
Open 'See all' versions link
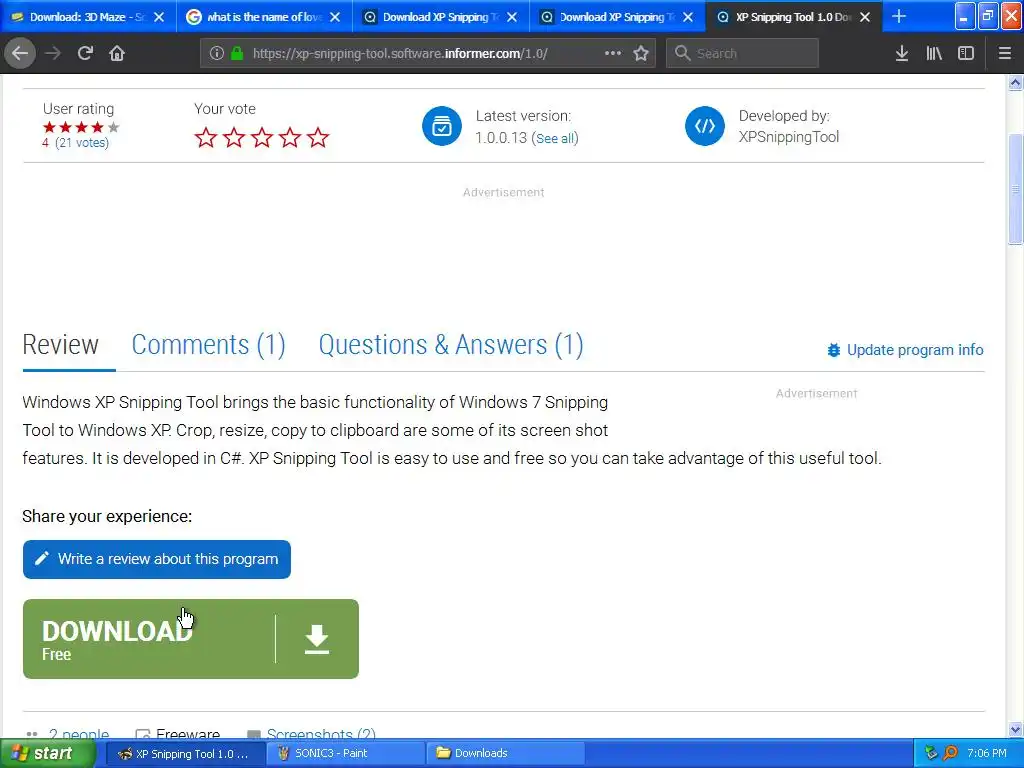(555, 138)
